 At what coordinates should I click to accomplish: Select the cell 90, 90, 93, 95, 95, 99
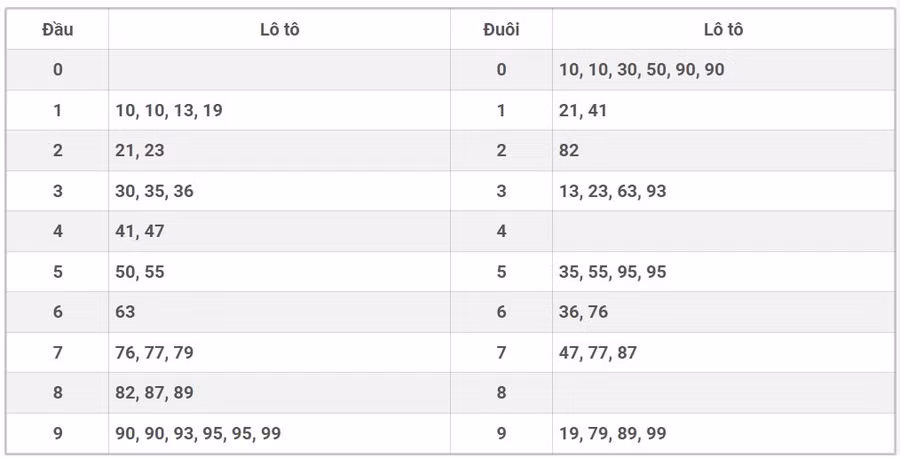pyautogui.click(x=198, y=433)
